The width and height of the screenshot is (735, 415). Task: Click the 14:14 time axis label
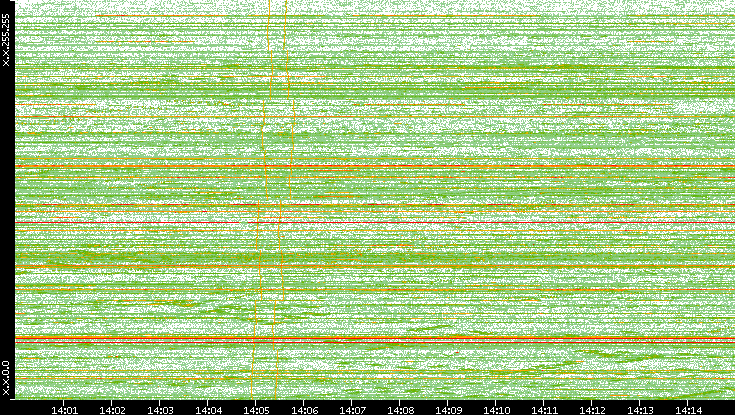[689, 410]
